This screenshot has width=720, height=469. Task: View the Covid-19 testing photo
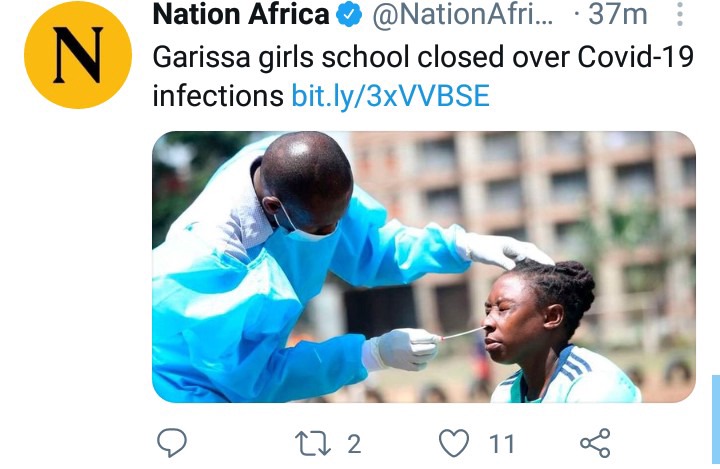(424, 267)
